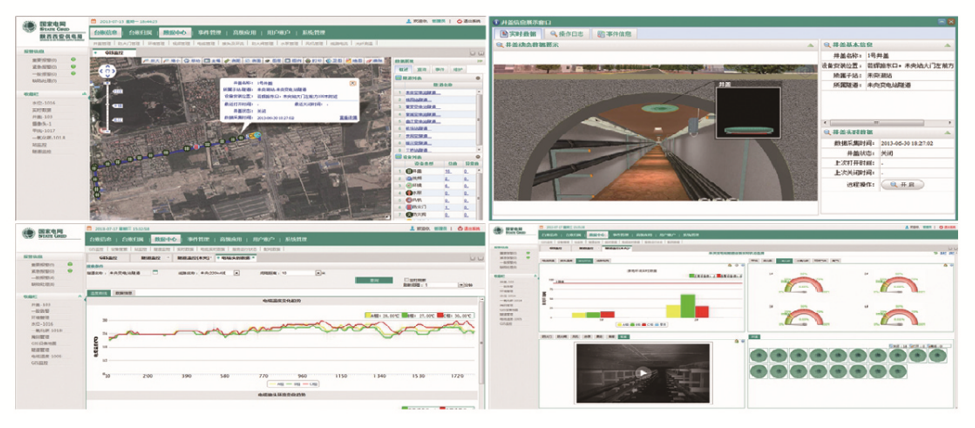Click the green B相 27.00℃ legend swatch
975x428 pixels.
coord(404,315)
